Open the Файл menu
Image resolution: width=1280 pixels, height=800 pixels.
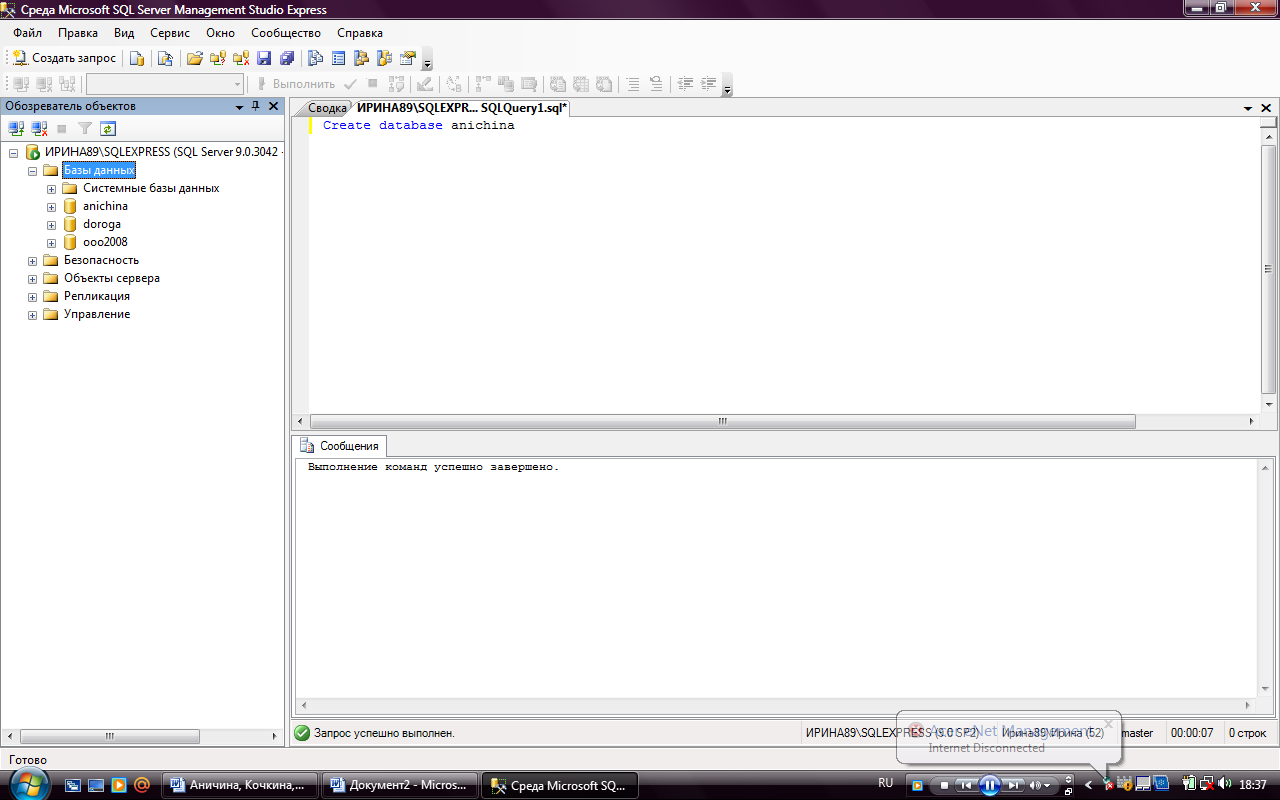pos(27,33)
